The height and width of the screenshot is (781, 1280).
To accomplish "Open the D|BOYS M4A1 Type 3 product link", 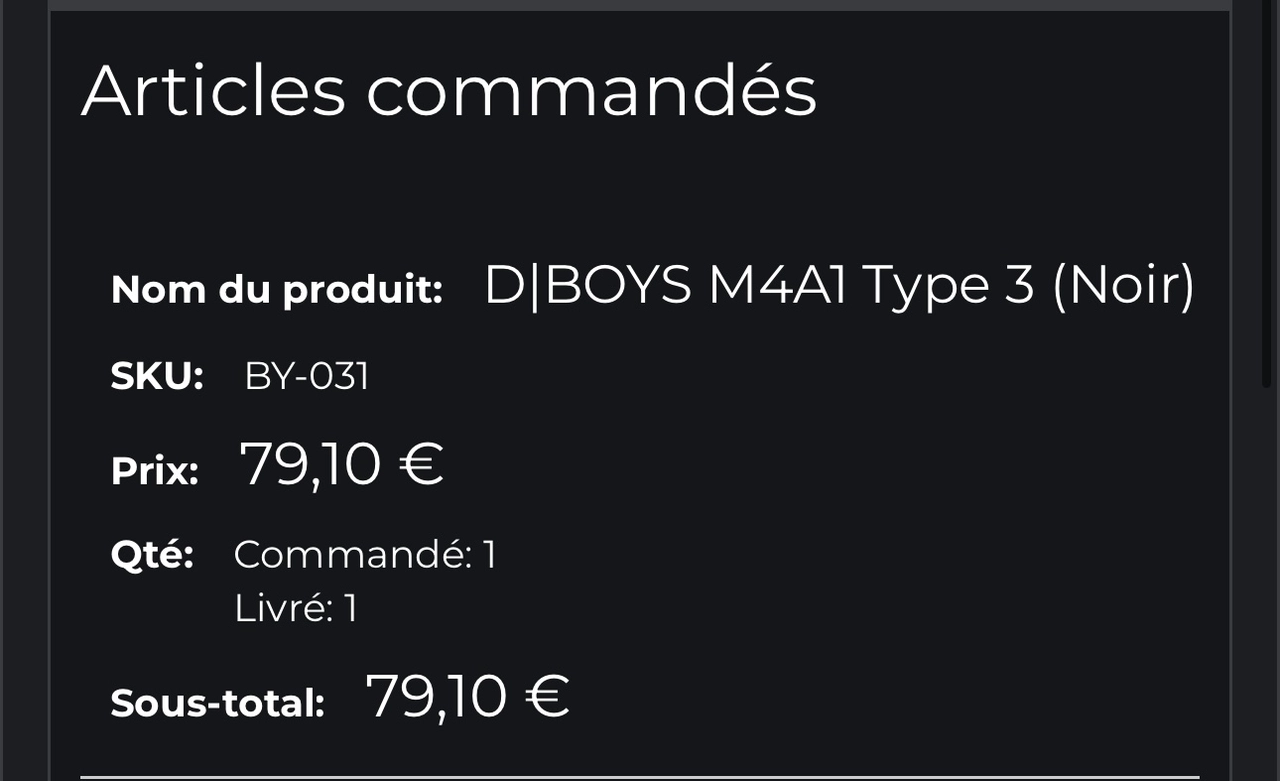I will (838, 286).
